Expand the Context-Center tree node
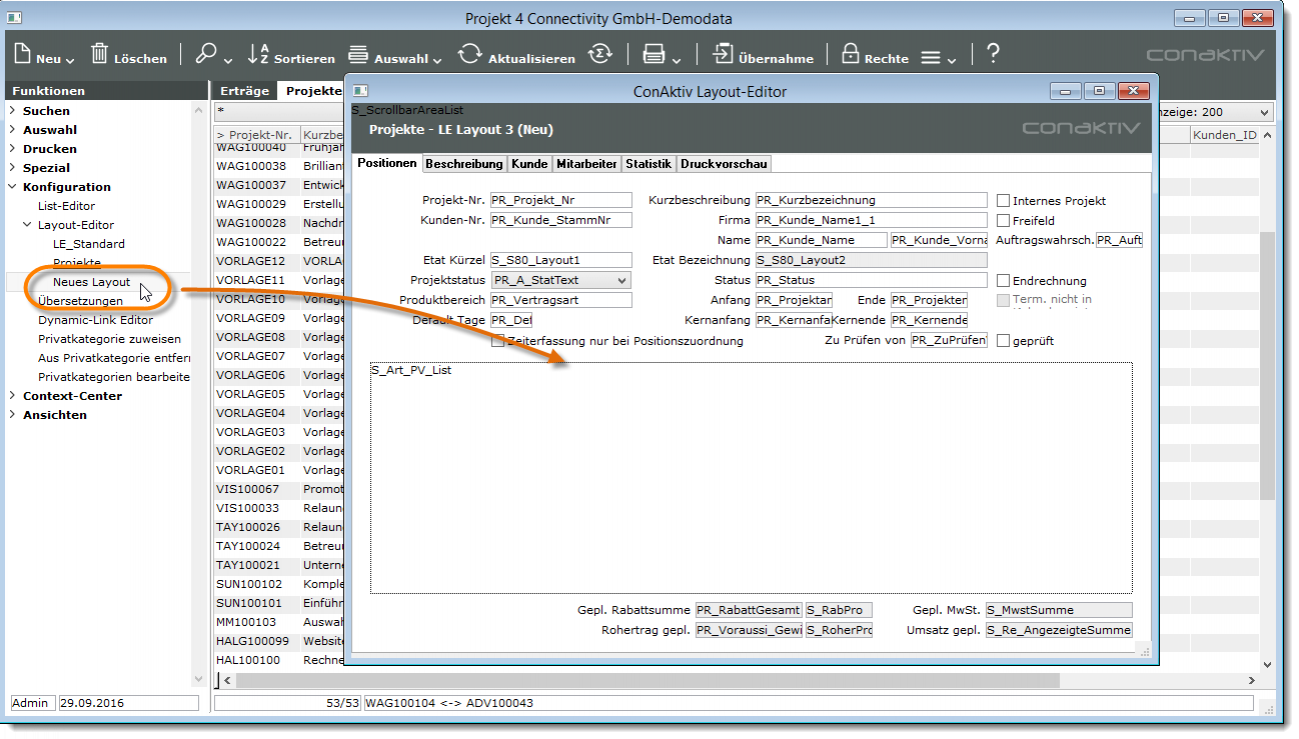 tap(12, 396)
